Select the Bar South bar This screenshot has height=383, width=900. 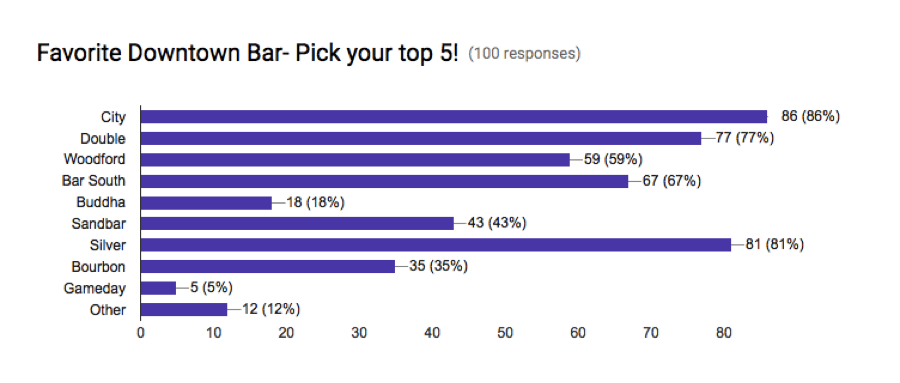pyautogui.click(x=385, y=181)
